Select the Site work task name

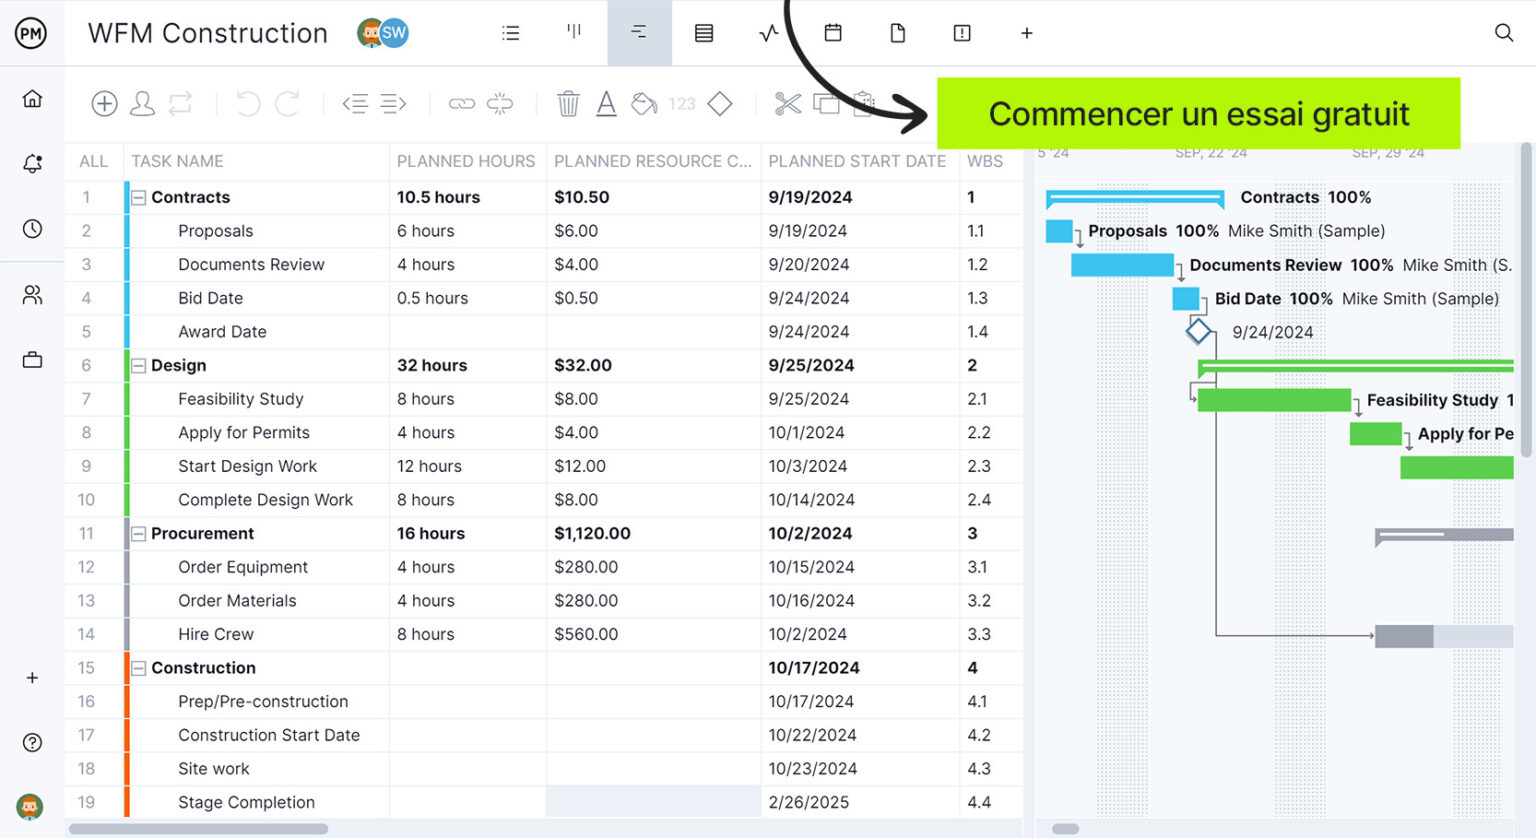point(214,769)
